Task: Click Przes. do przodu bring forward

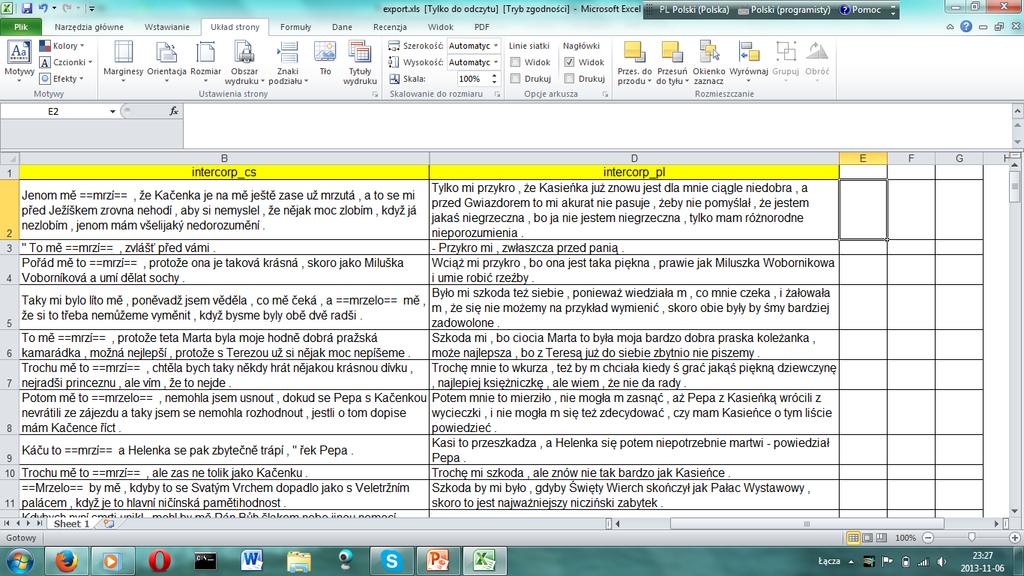Action: pos(635,62)
